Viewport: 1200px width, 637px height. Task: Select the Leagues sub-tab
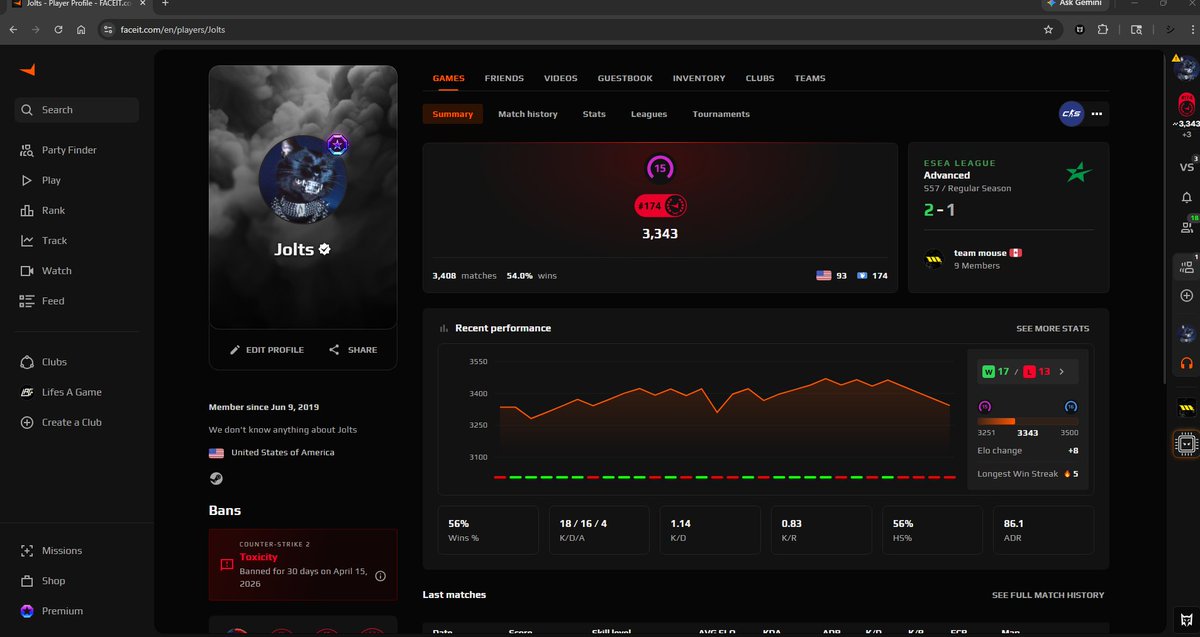point(649,114)
